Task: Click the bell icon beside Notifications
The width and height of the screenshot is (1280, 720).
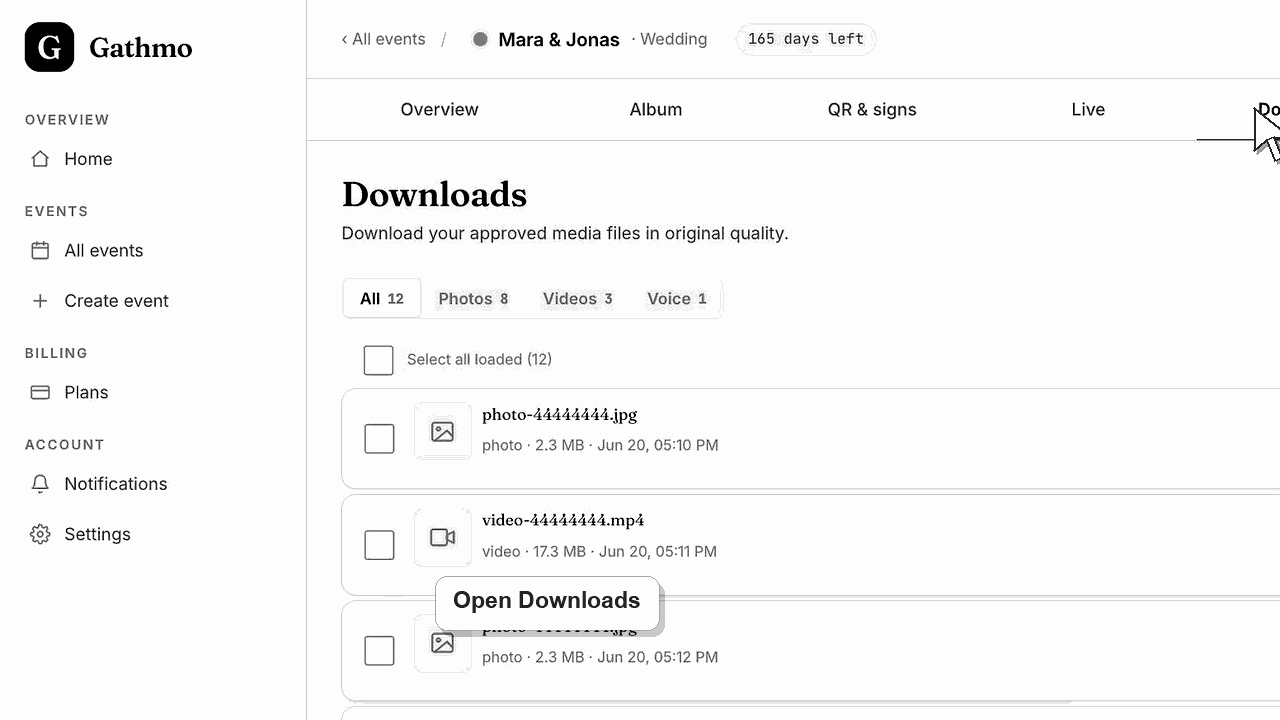Action: pos(40,484)
